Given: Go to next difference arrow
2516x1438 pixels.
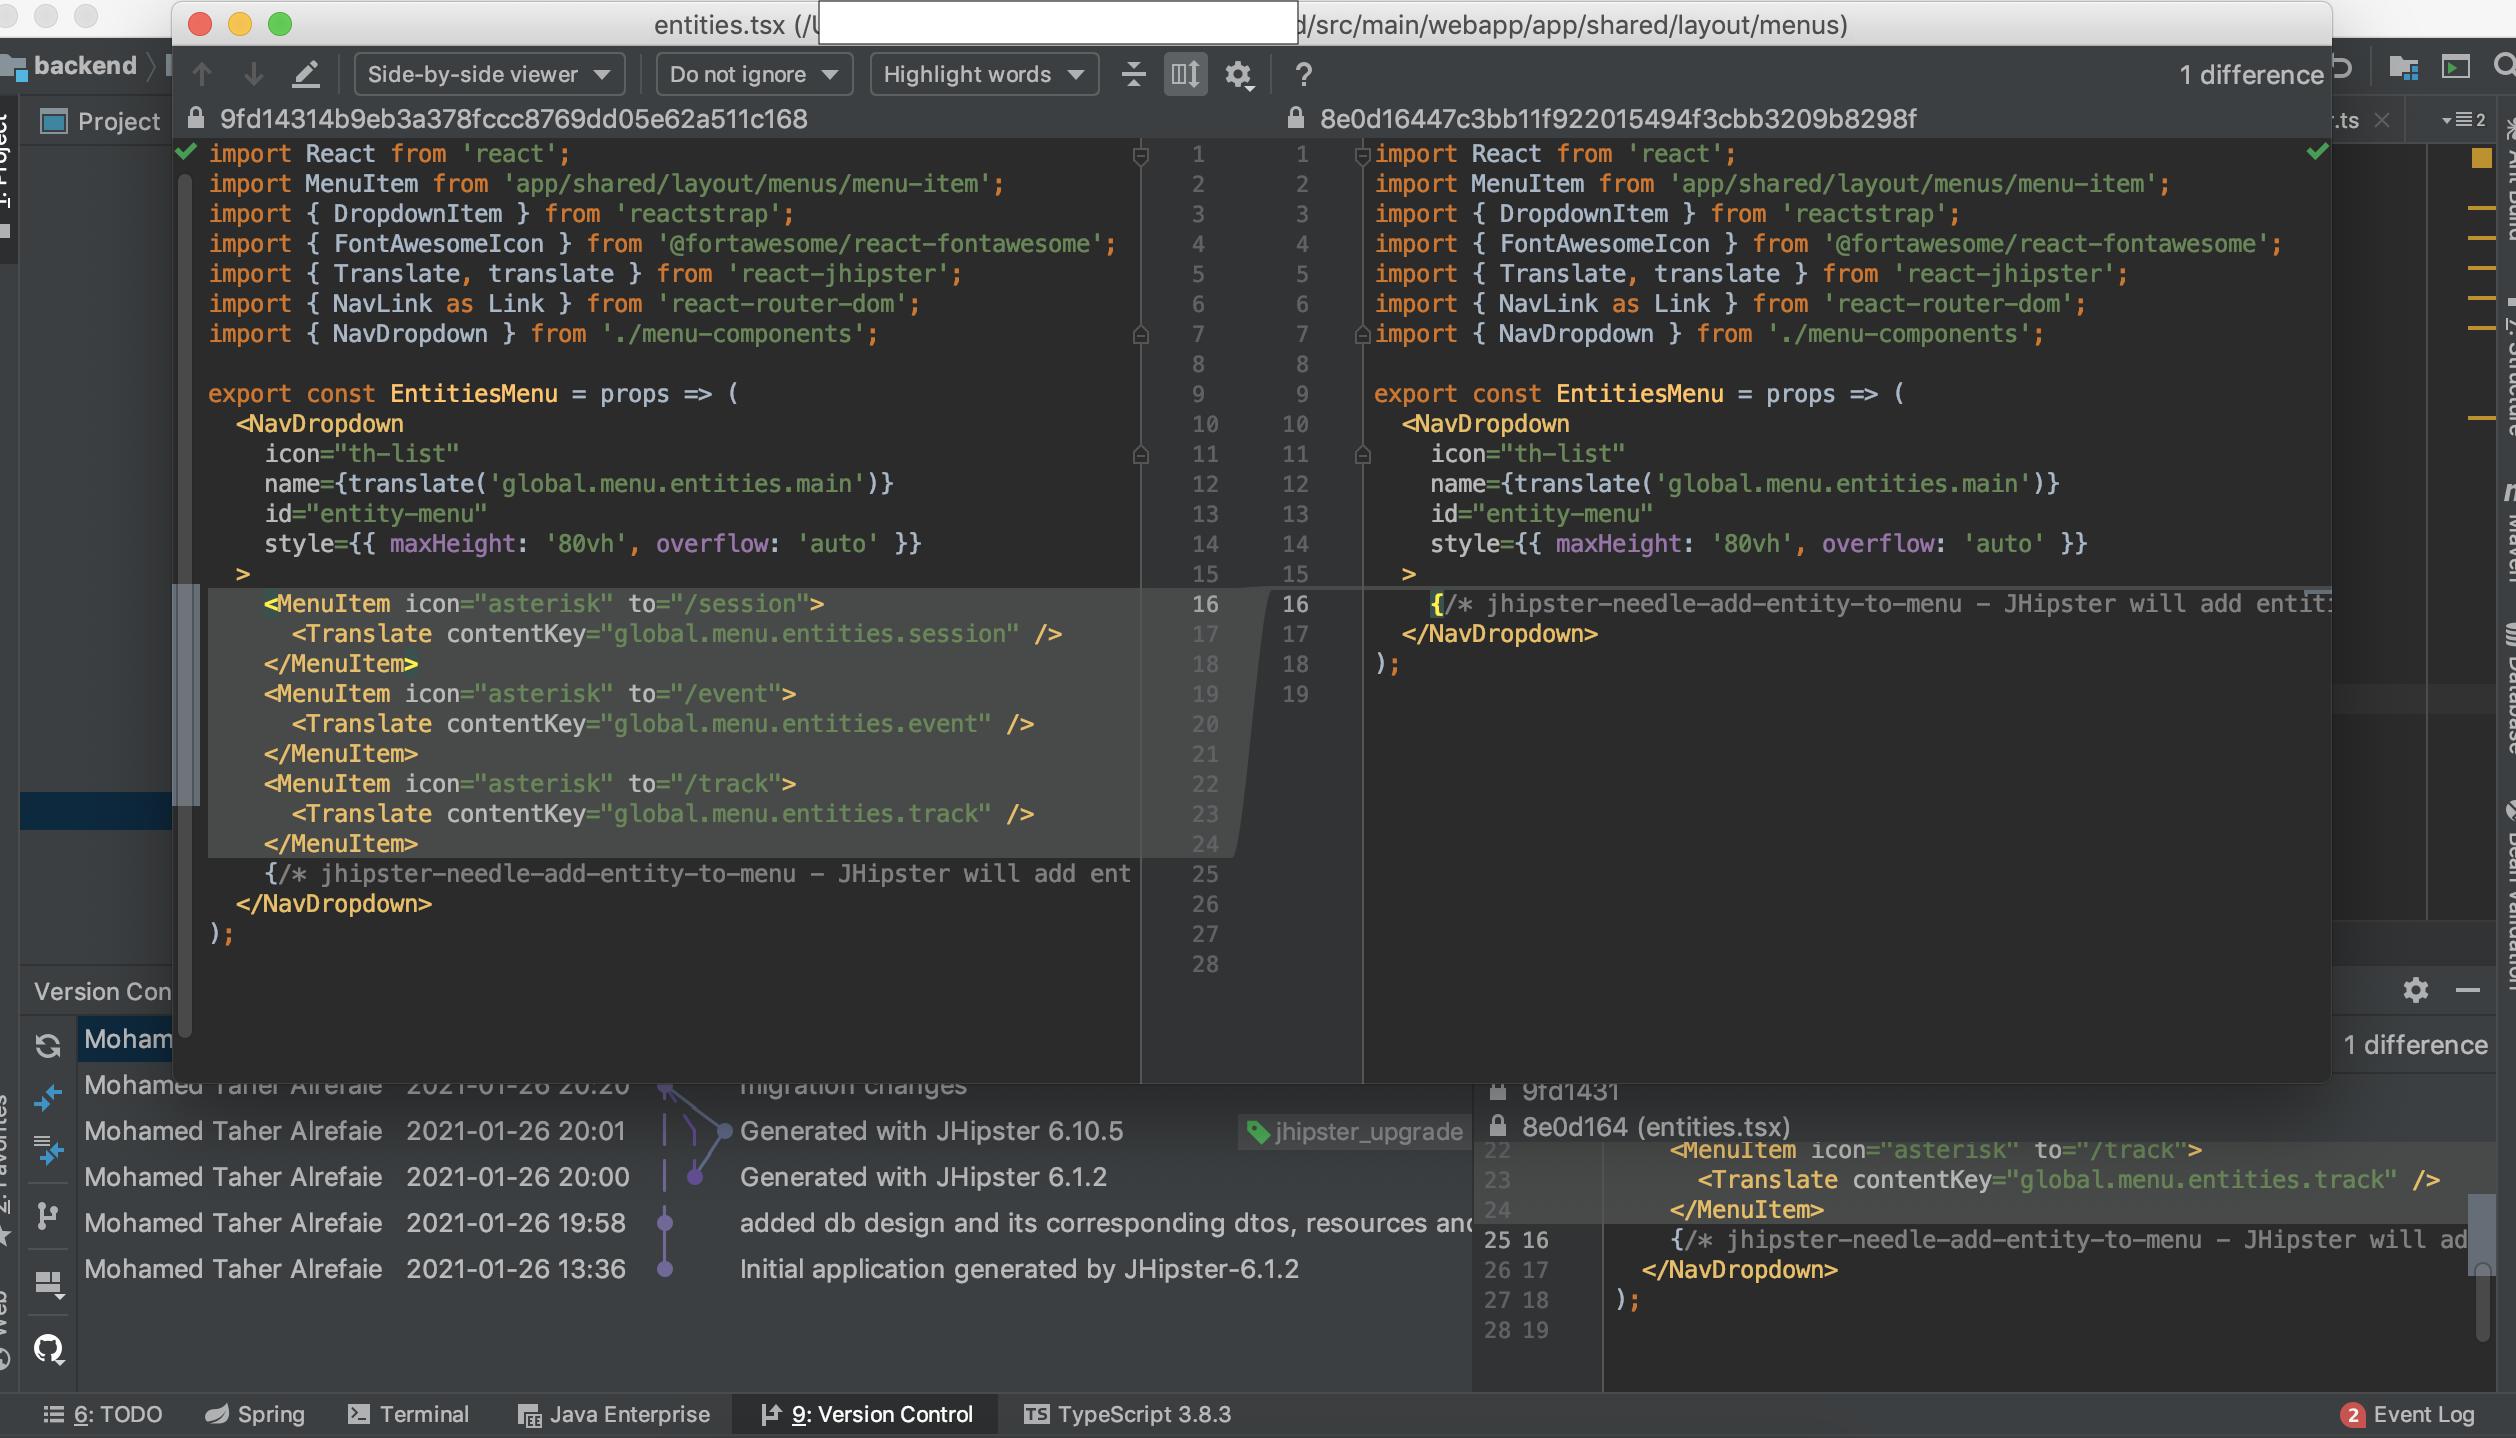Looking at the screenshot, I should 253,74.
